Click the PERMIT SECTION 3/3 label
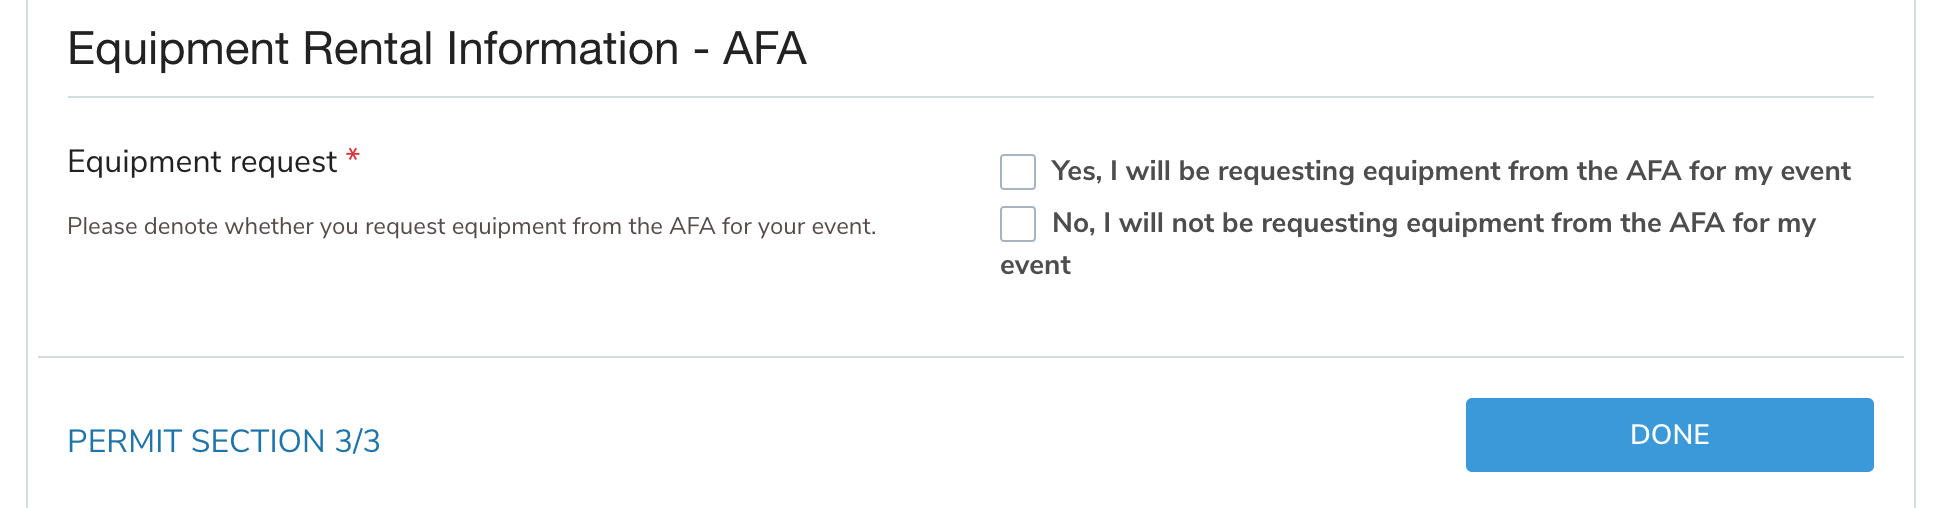 point(223,441)
